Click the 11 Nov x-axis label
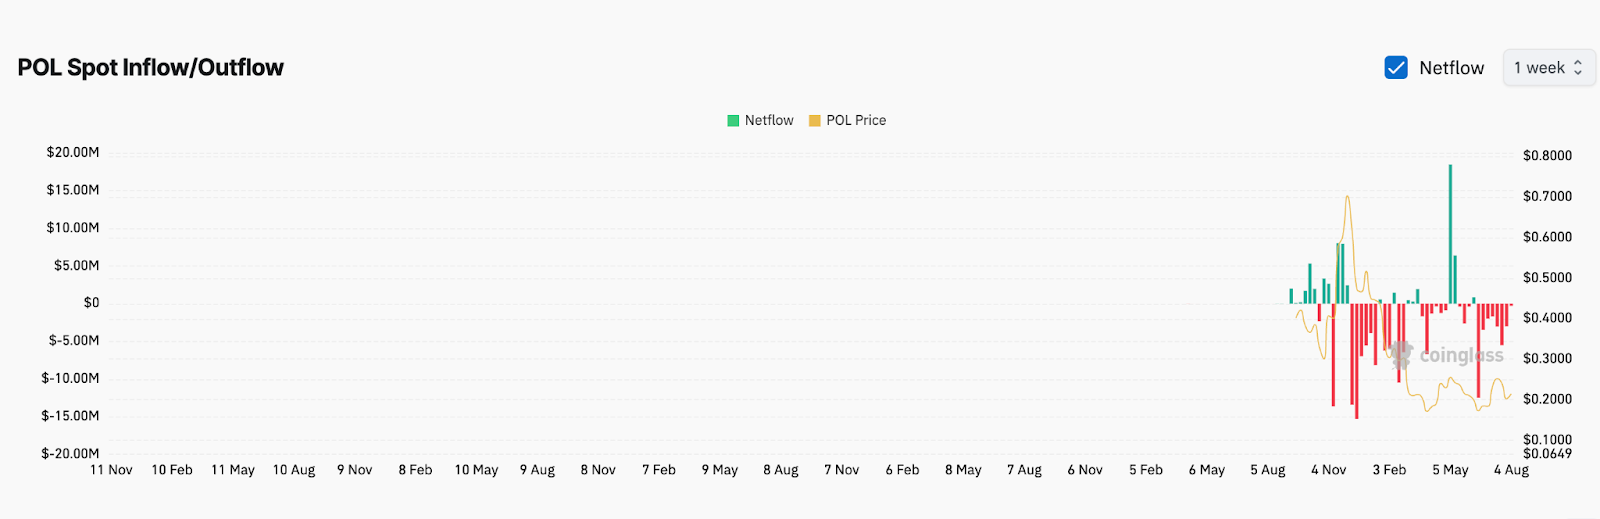 tap(111, 470)
